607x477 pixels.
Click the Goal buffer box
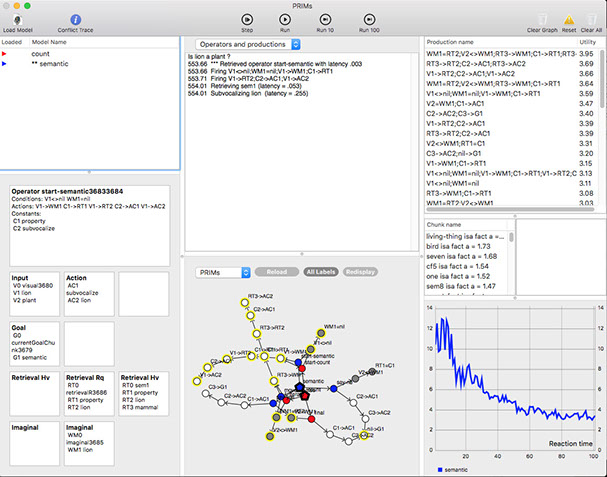[x=34, y=344]
